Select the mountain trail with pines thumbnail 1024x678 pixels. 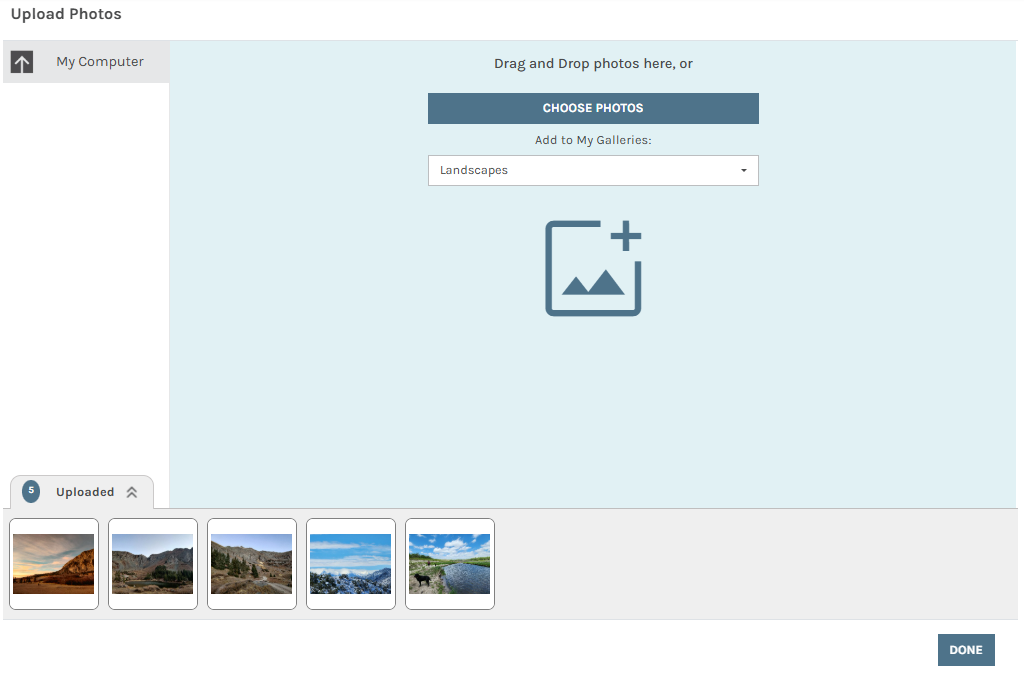(252, 564)
